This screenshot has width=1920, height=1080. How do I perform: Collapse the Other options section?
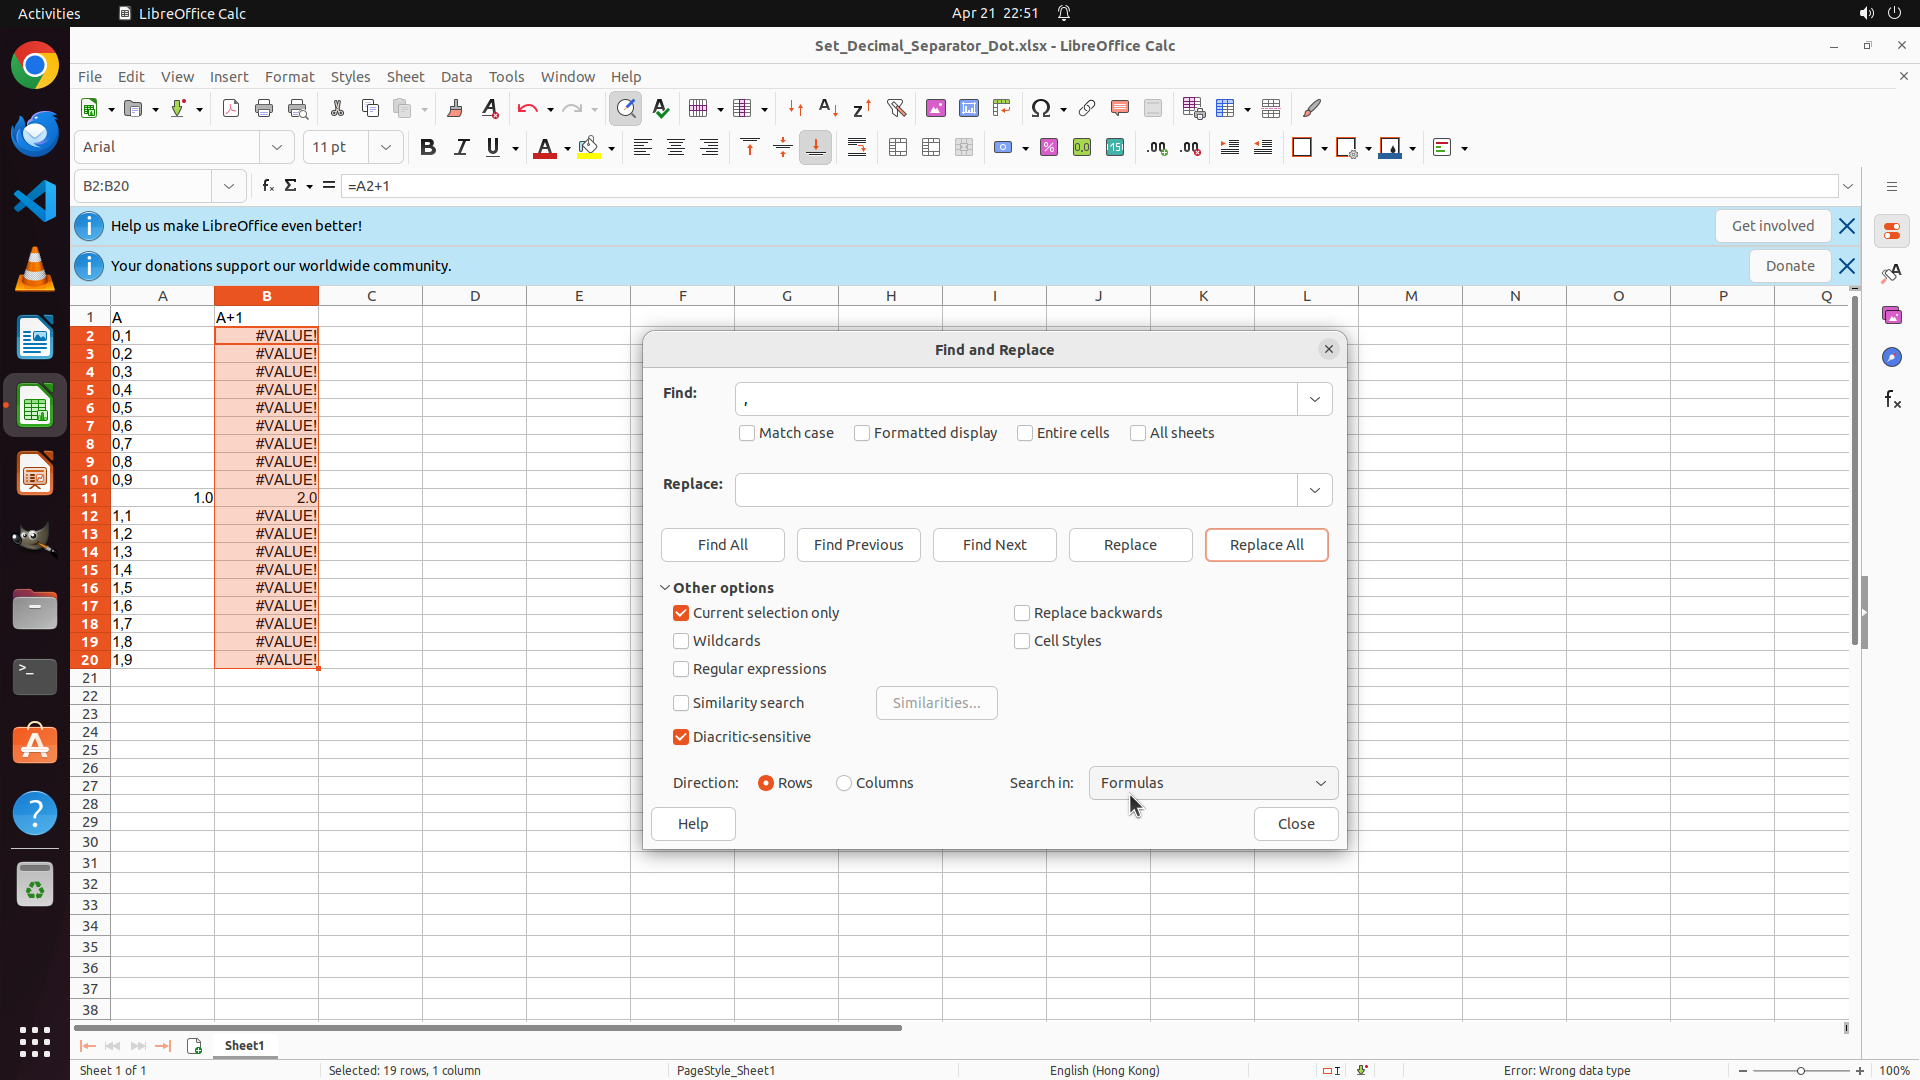coord(665,588)
